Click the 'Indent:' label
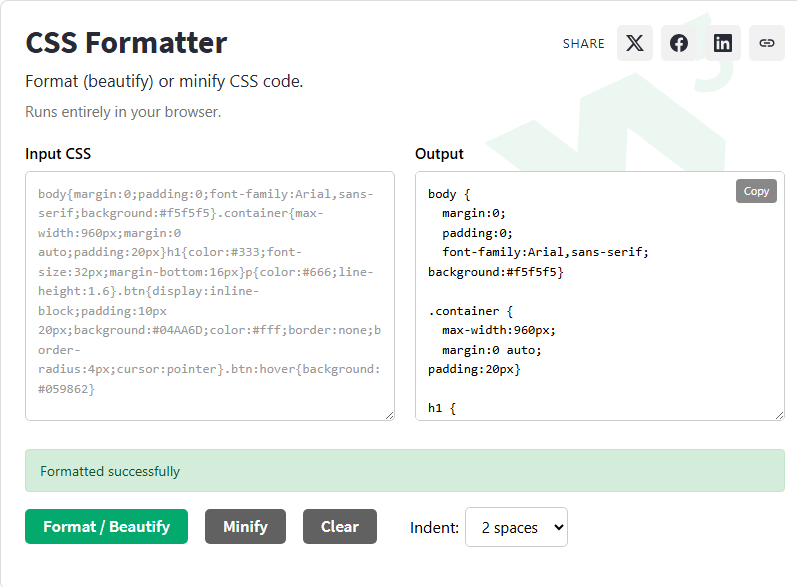797x587 pixels. pos(434,528)
